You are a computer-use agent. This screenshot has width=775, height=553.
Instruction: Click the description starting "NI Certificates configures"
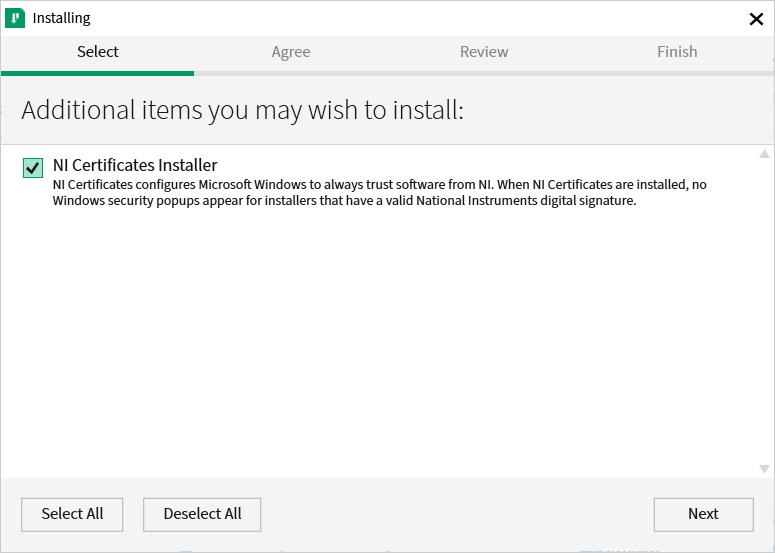380,192
